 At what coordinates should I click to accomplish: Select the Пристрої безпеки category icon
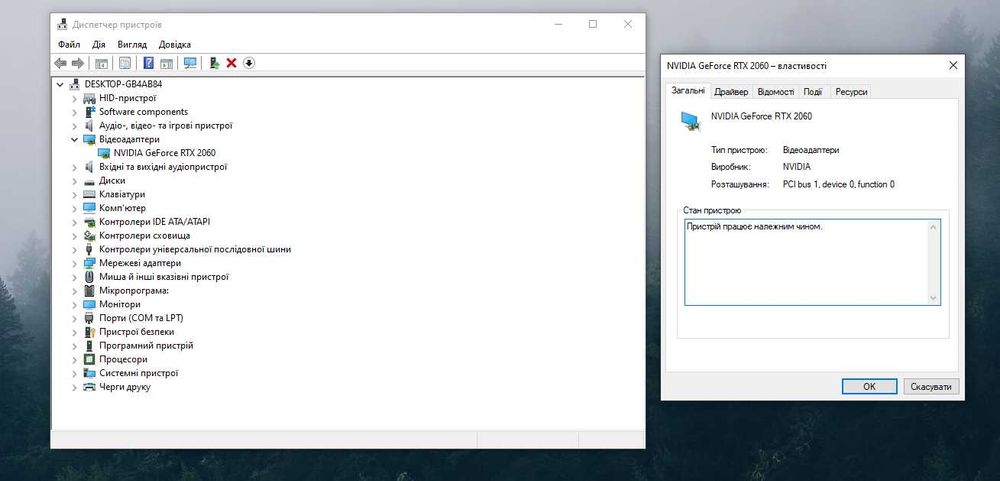click(89, 332)
